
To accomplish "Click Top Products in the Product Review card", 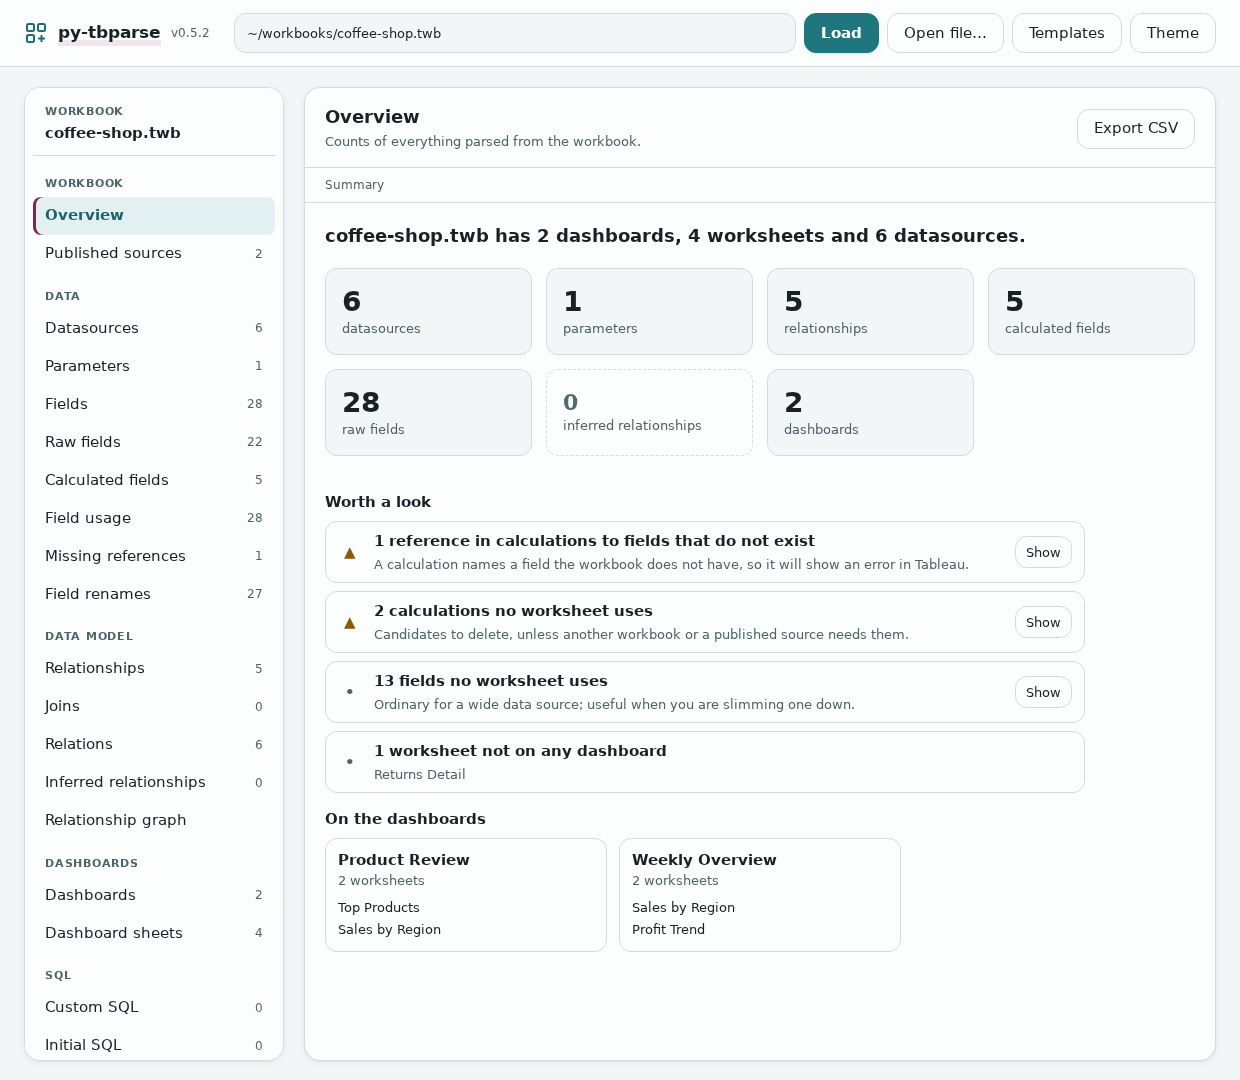I will coord(379,908).
